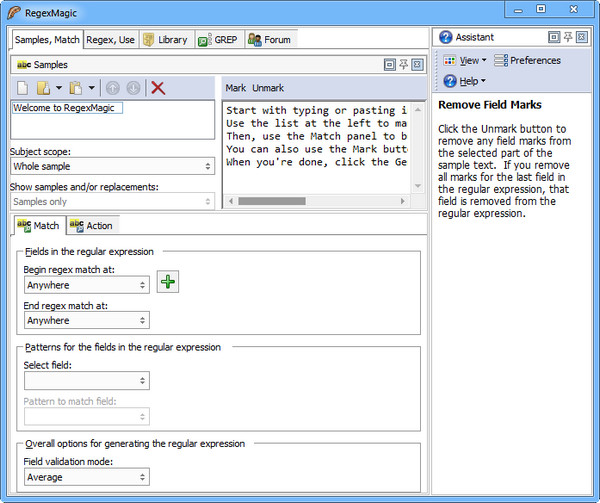Open the Begin regex match at dropdown
The image size is (600, 503).
[x=87, y=285]
